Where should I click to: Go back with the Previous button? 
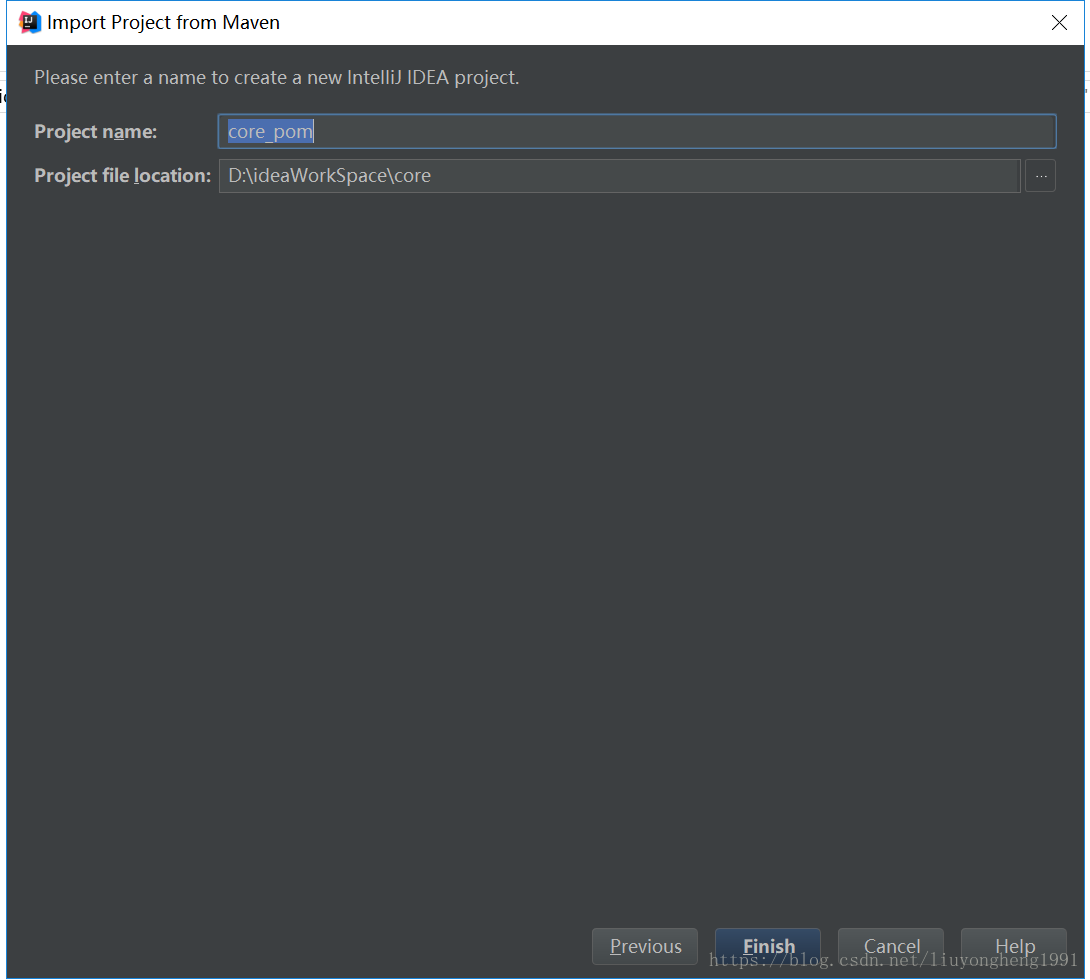644,946
